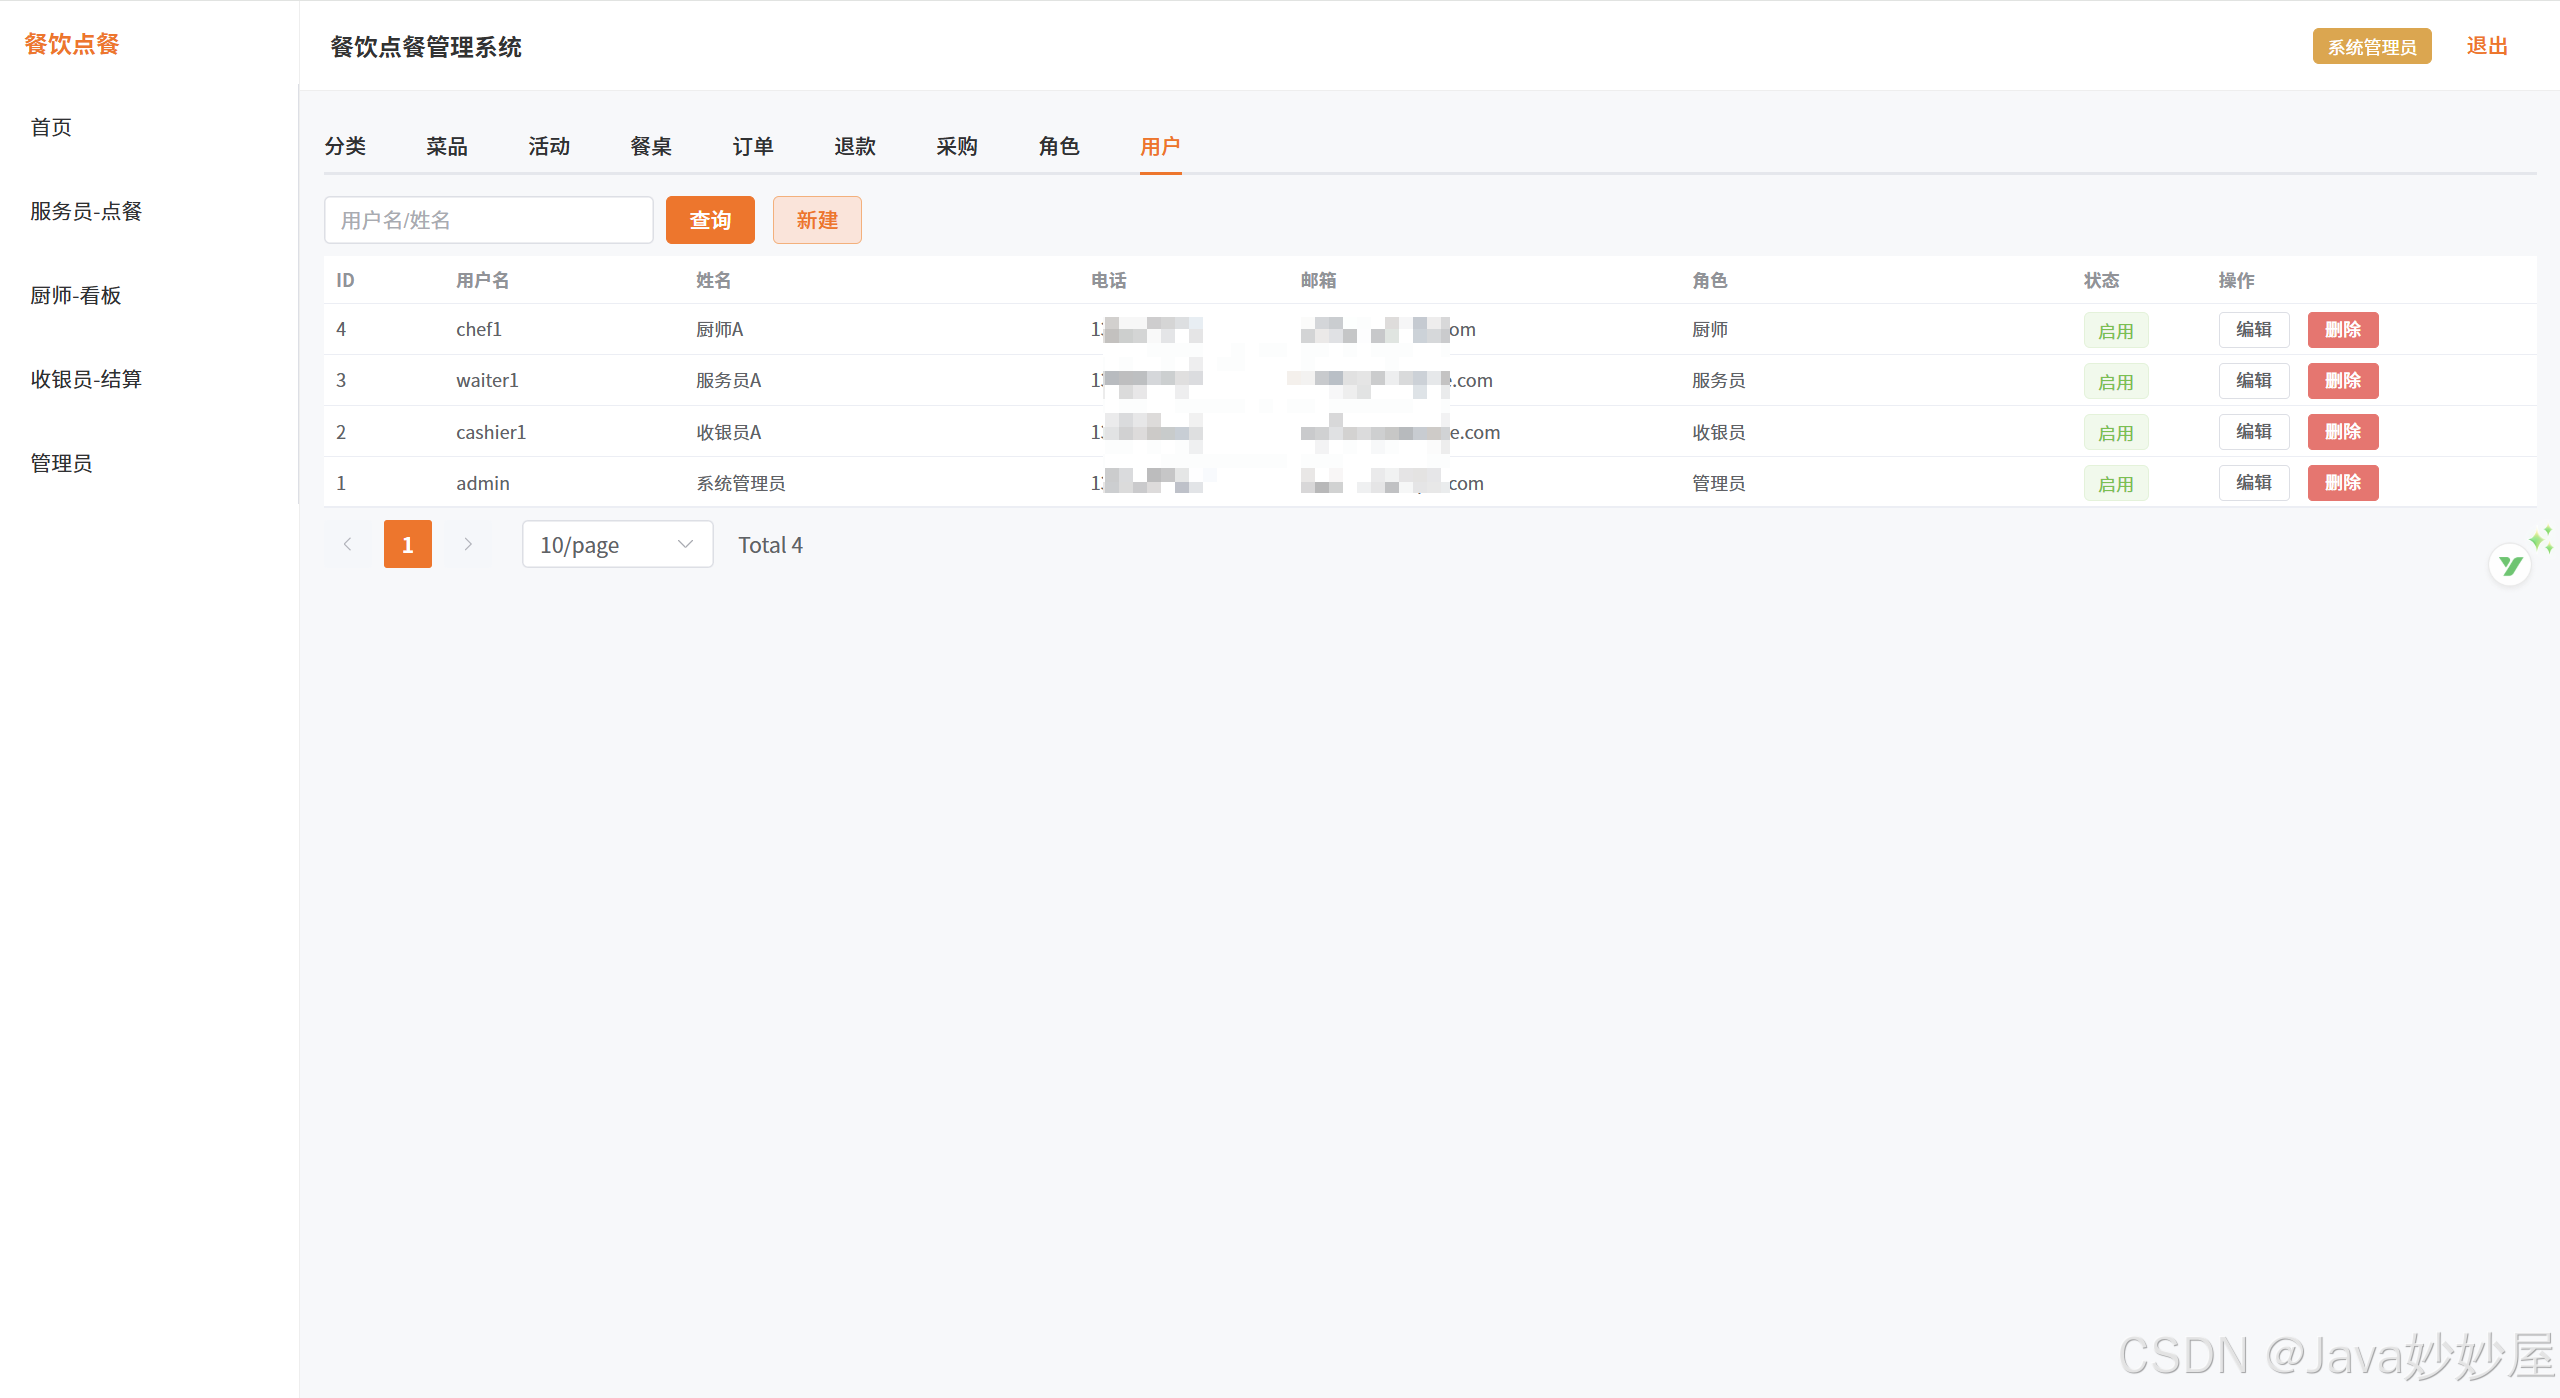Go to previous page arrow
The width and height of the screenshot is (2560, 1398).
pyautogui.click(x=347, y=544)
